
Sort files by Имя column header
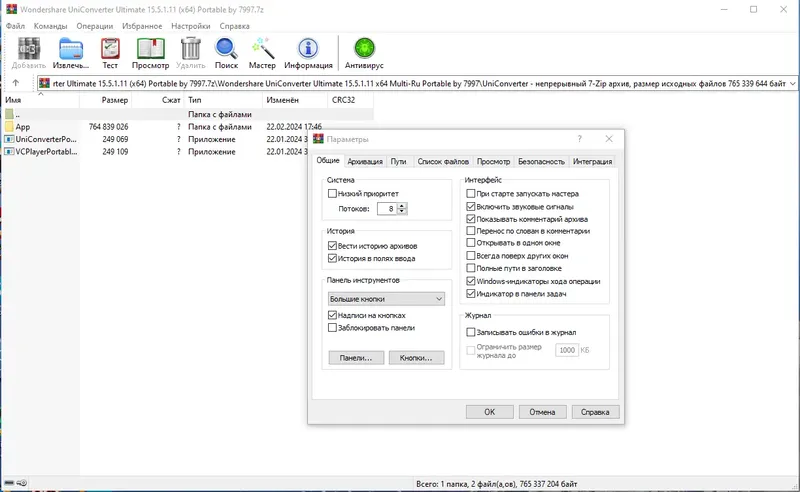[40, 100]
